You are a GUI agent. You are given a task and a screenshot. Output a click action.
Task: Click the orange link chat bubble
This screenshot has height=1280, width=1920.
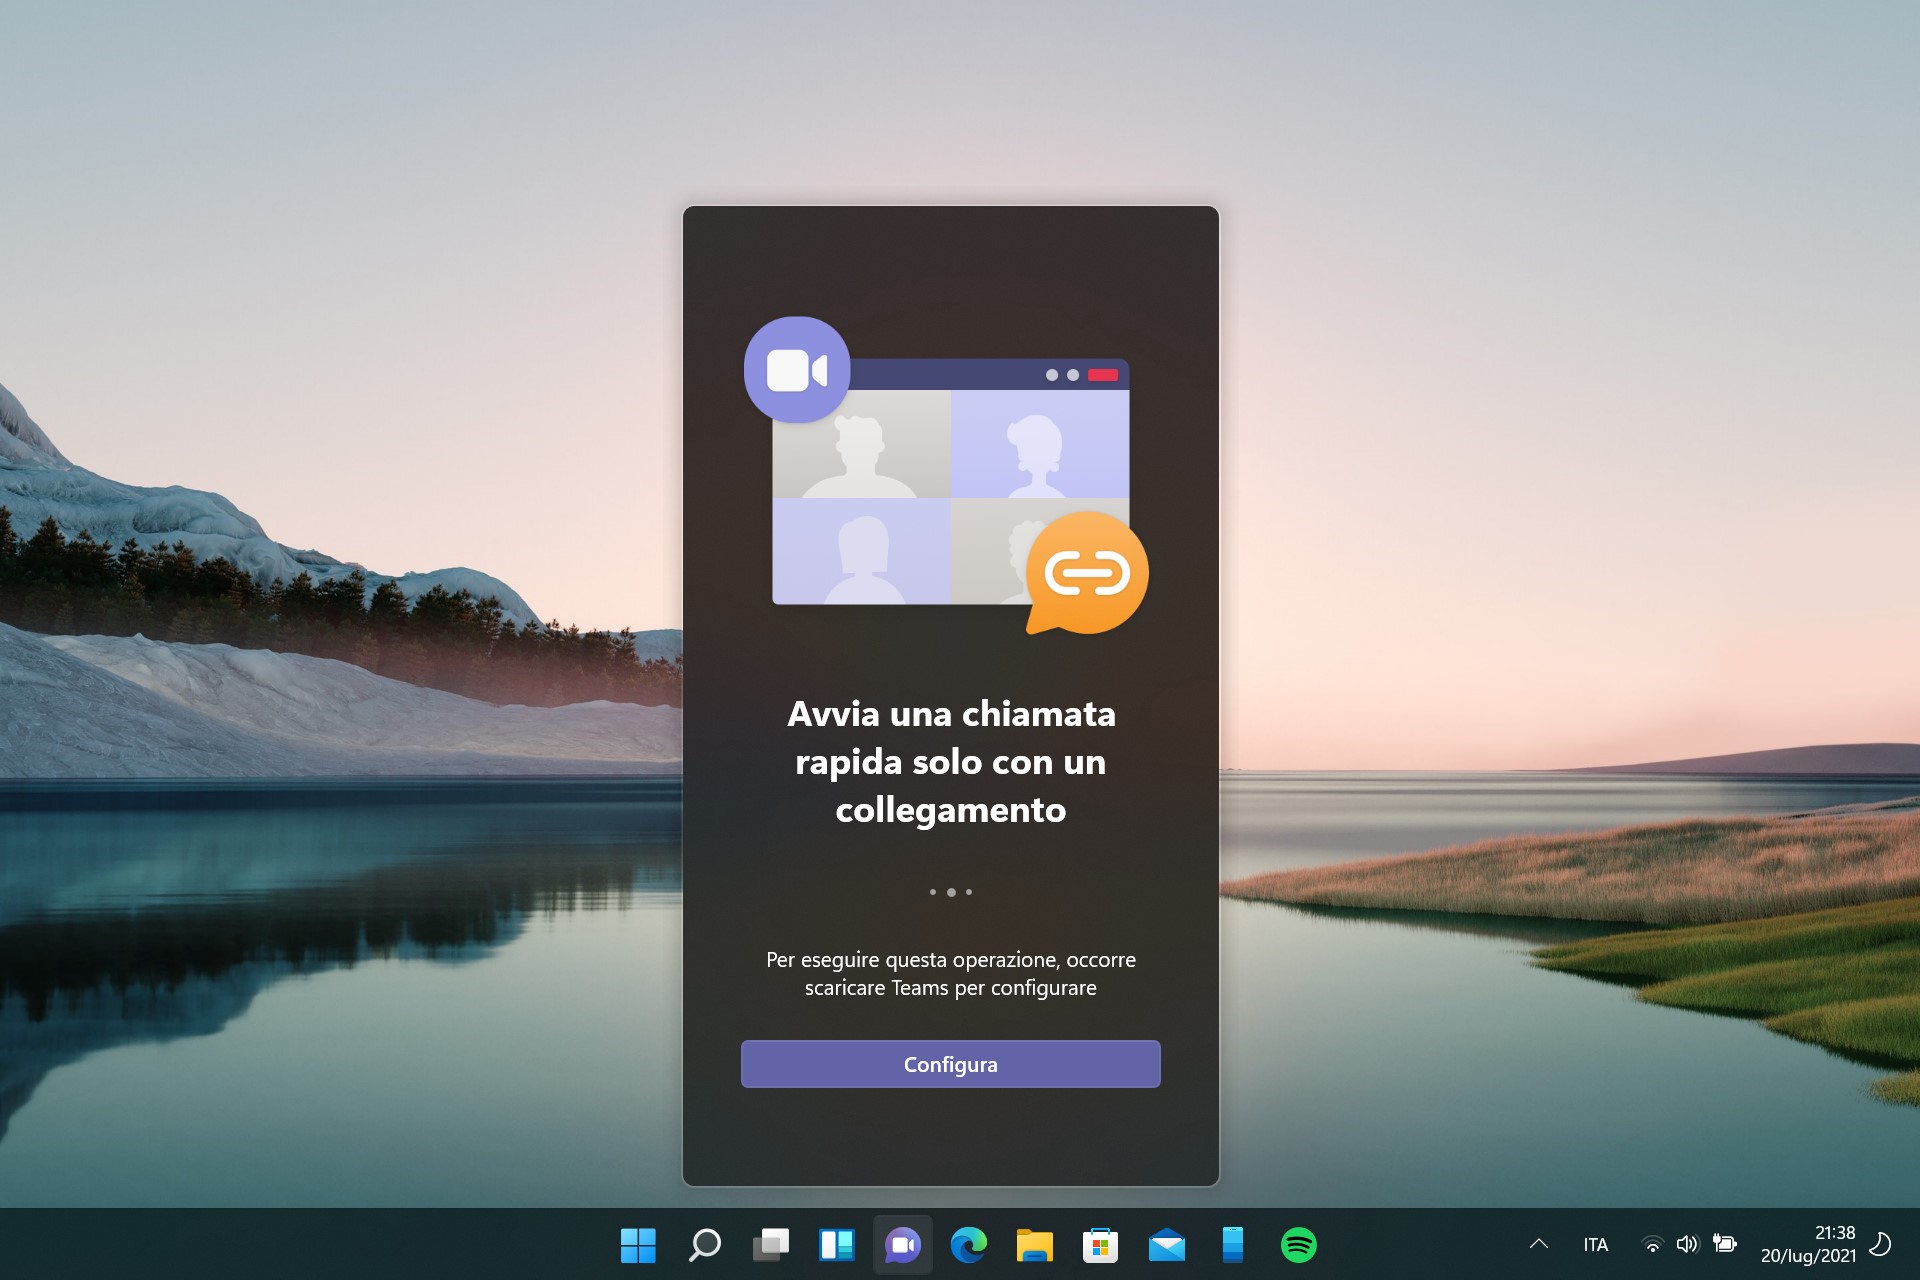(1087, 573)
